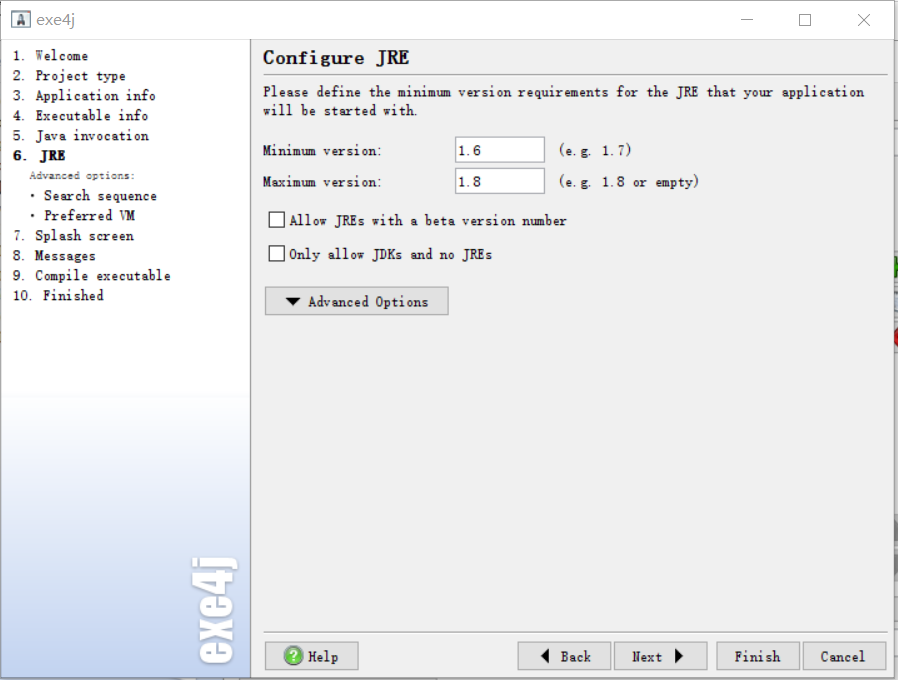The image size is (898, 680).
Task: Enable Allow JREs with a beta version number
Action: pos(277,220)
